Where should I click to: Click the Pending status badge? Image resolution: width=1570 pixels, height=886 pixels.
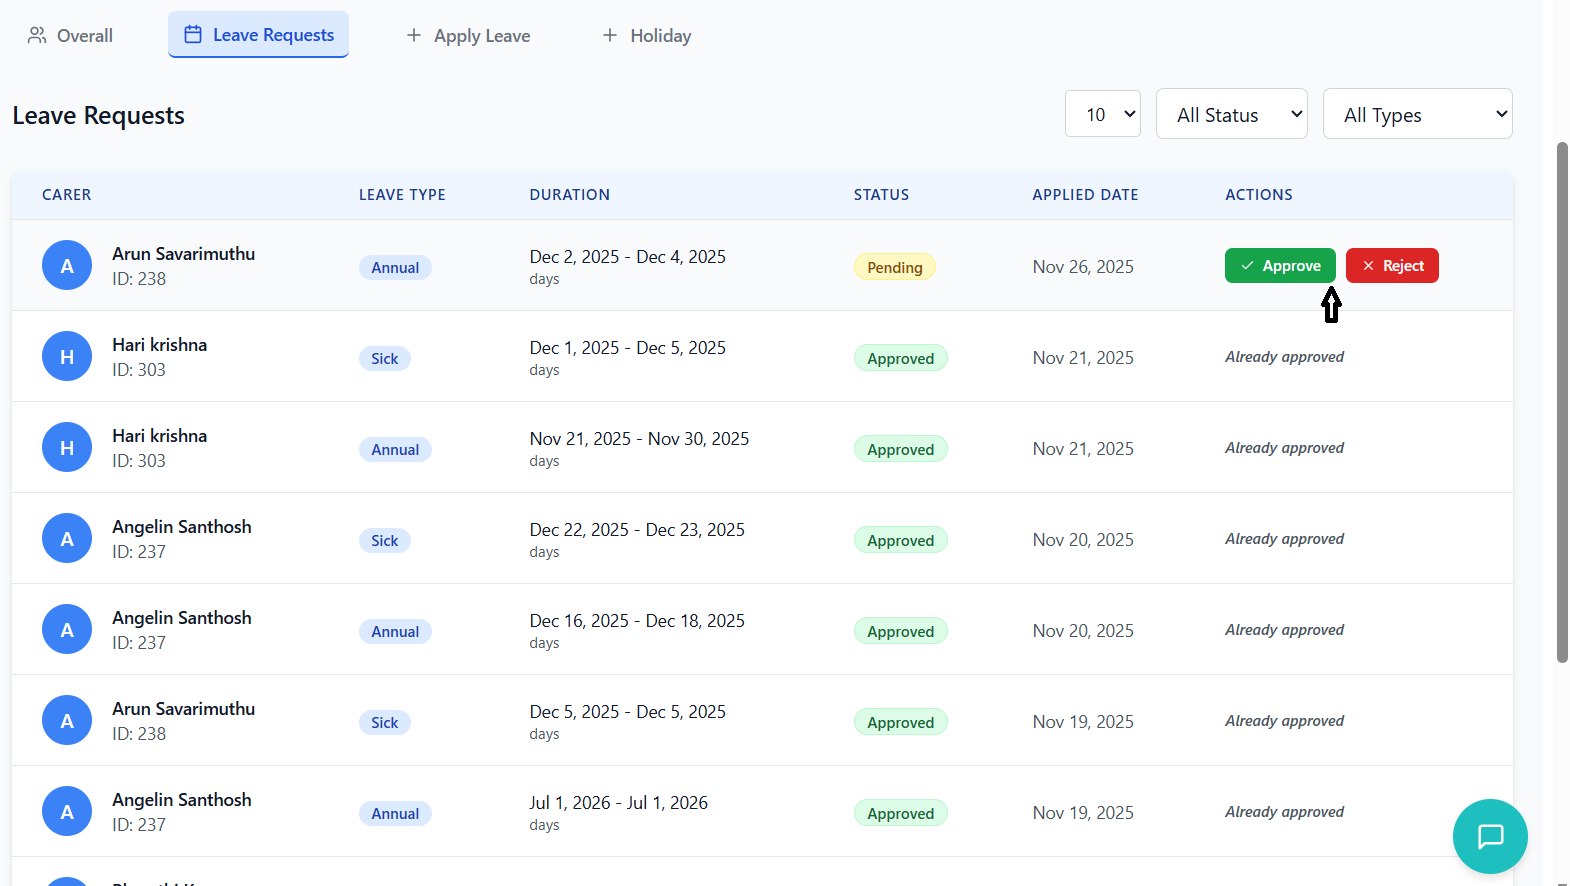[x=894, y=267]
